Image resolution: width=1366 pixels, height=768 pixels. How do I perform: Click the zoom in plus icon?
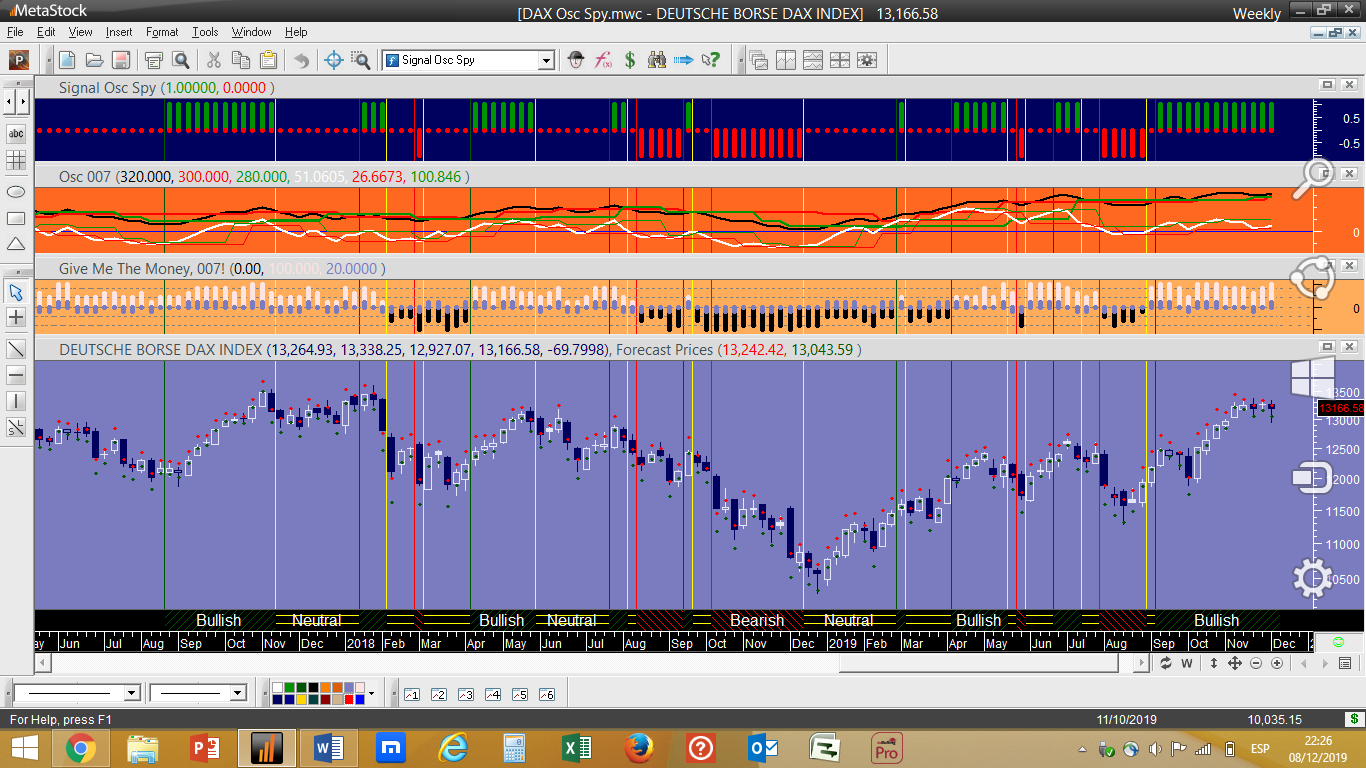click(x=1277, y=663)
